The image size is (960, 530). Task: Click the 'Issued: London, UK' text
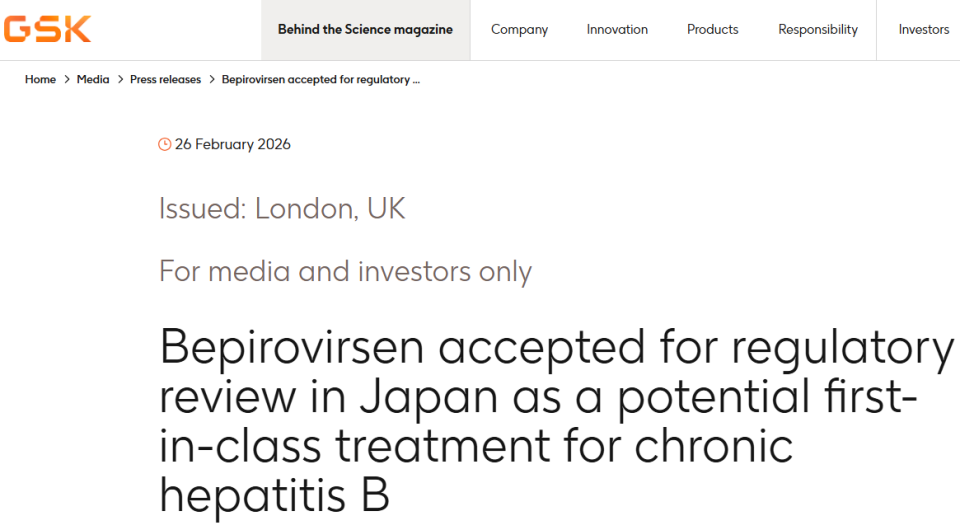click(282, 209)
